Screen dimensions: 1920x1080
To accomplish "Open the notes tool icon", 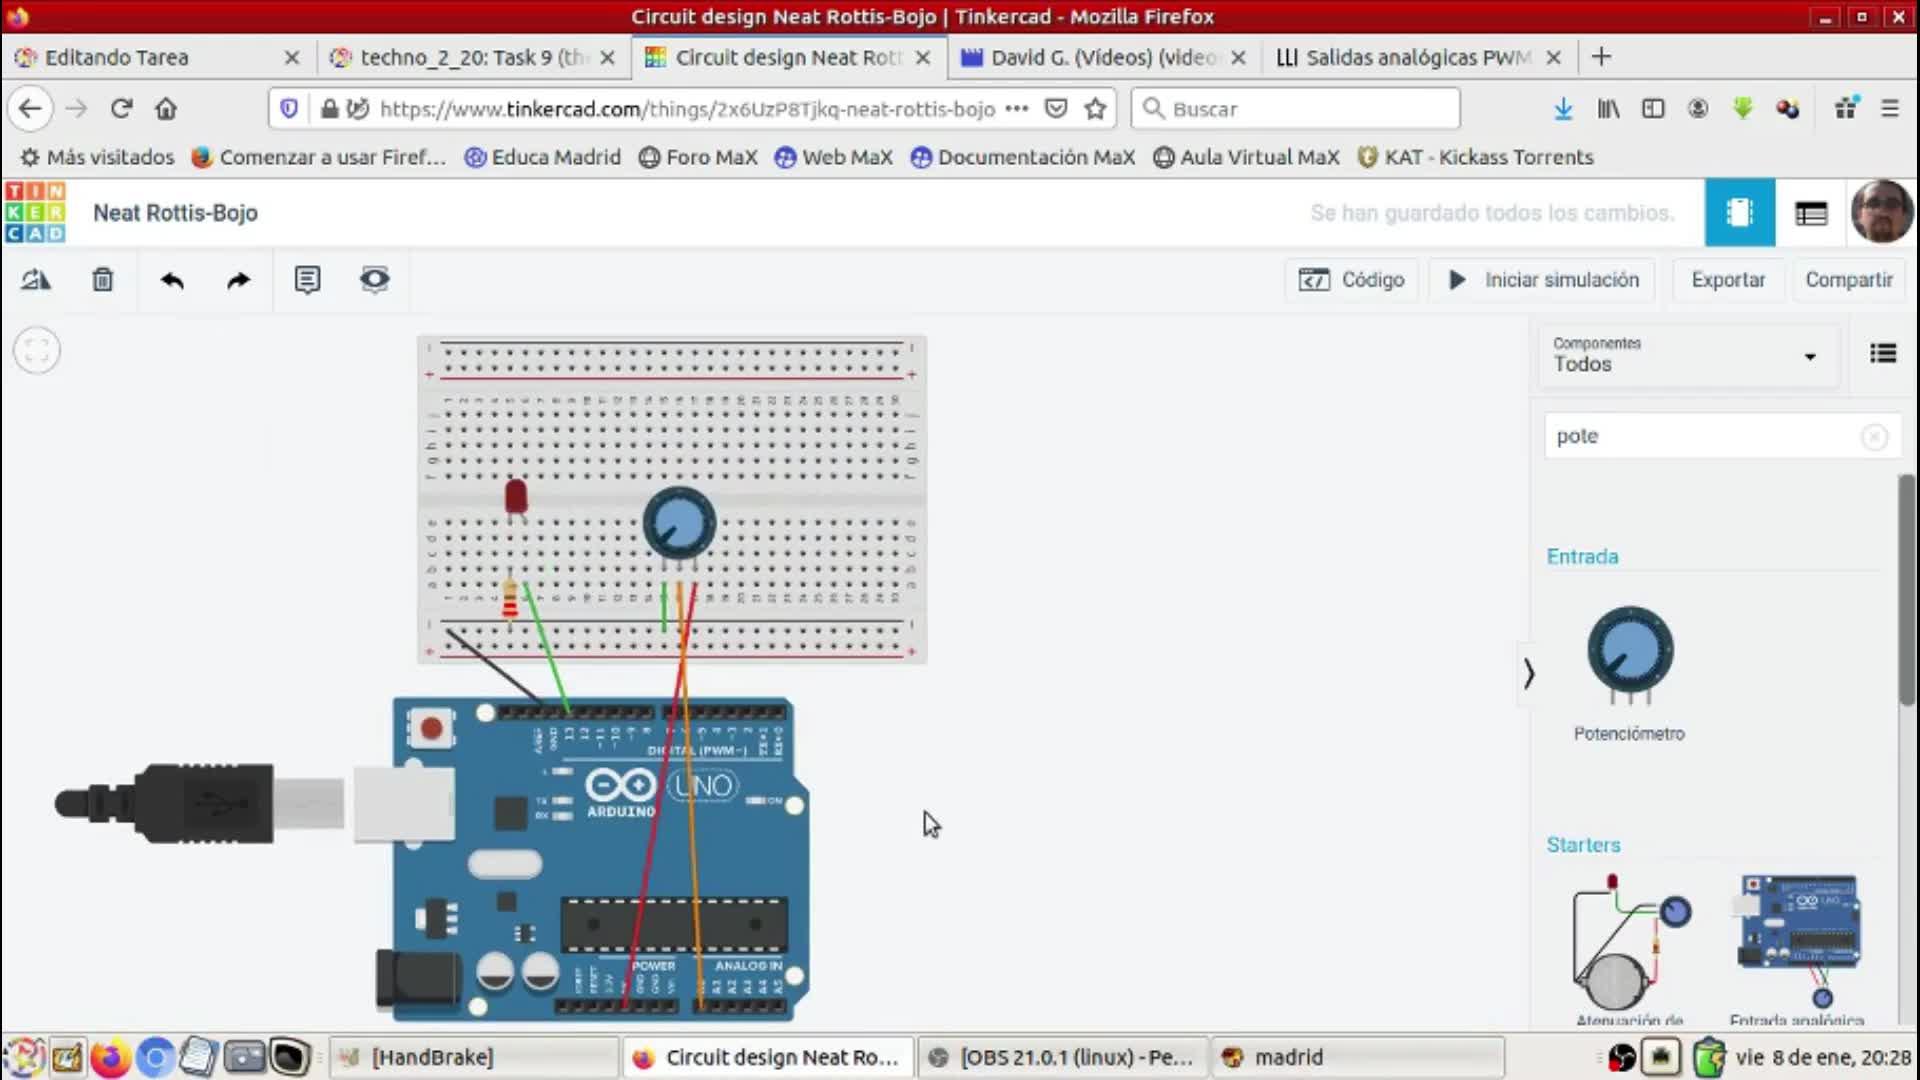I will tap(307, 280).
